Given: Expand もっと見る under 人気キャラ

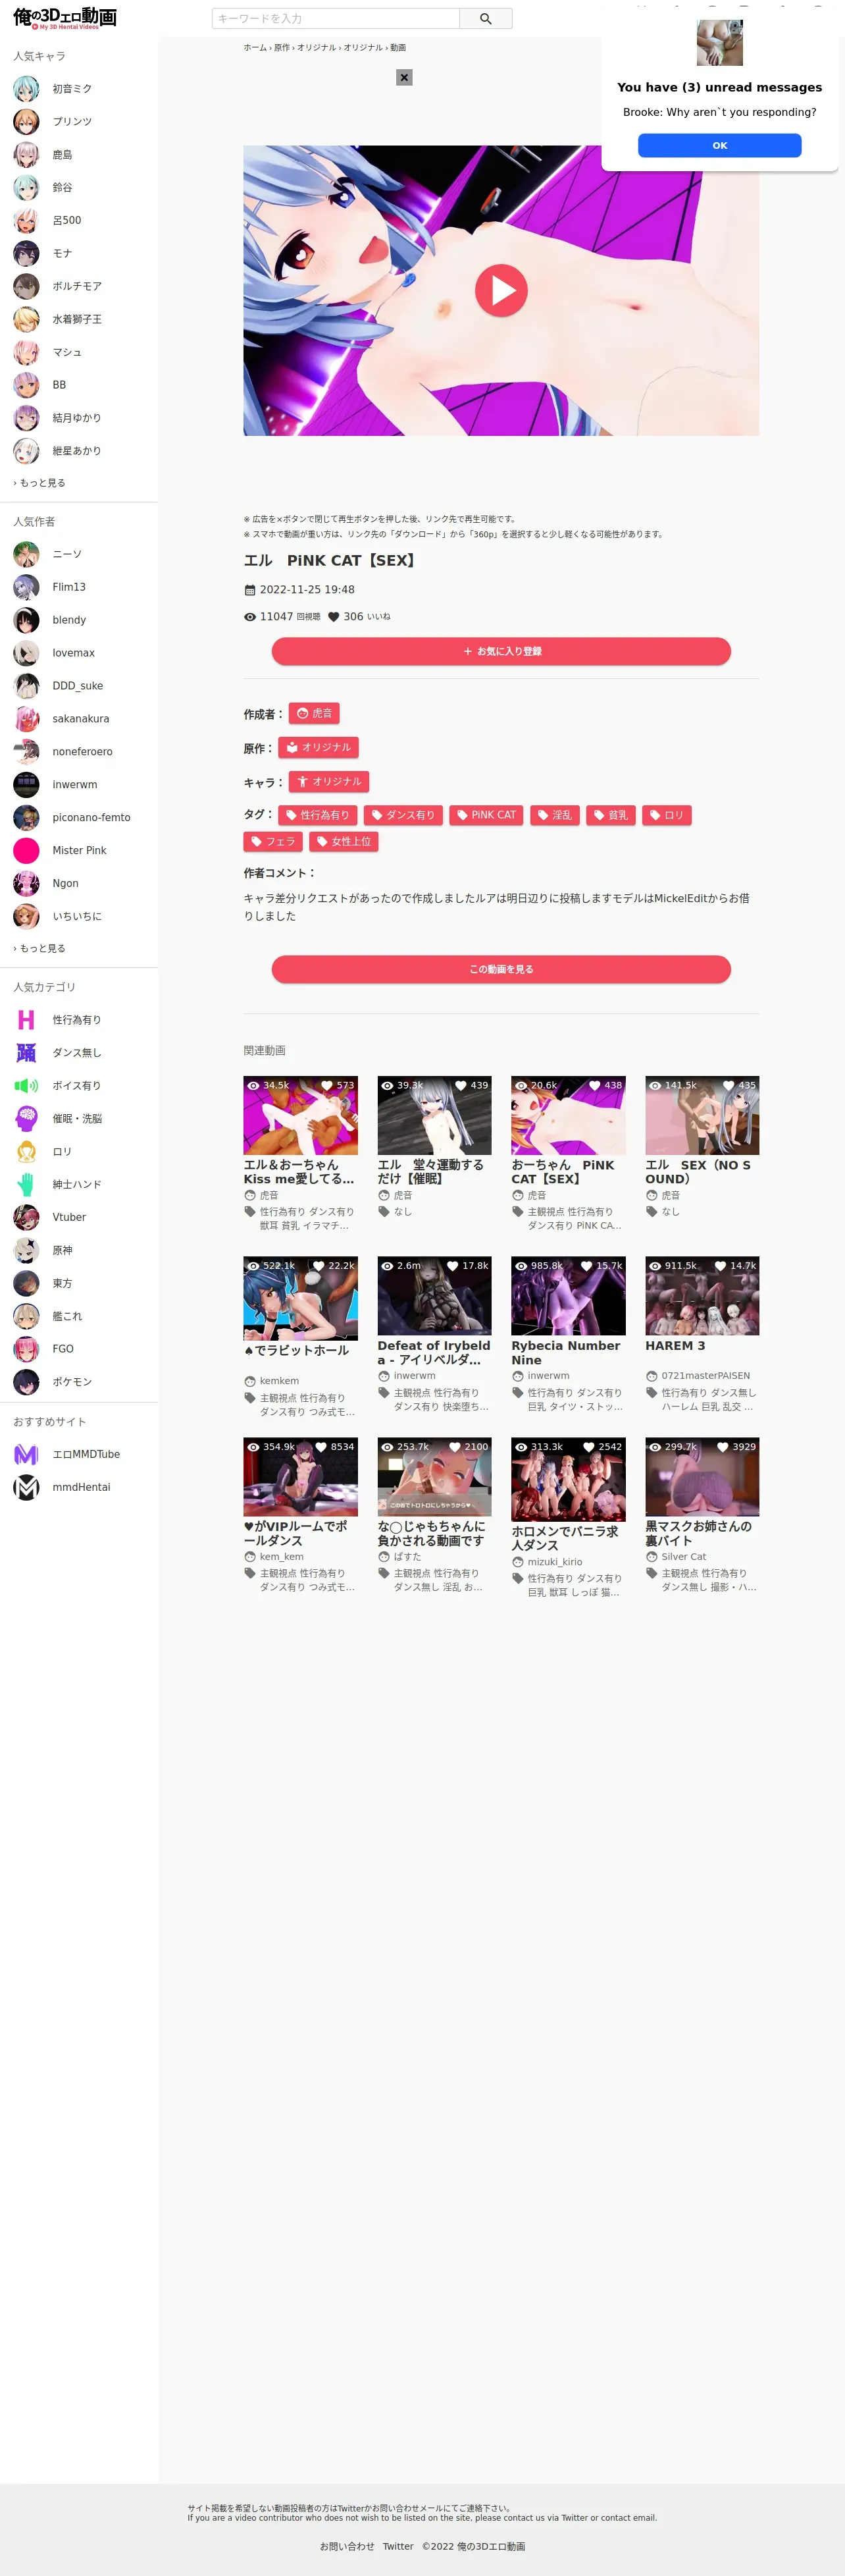Looking at the screenshot, I should click(x=40, y=483).
